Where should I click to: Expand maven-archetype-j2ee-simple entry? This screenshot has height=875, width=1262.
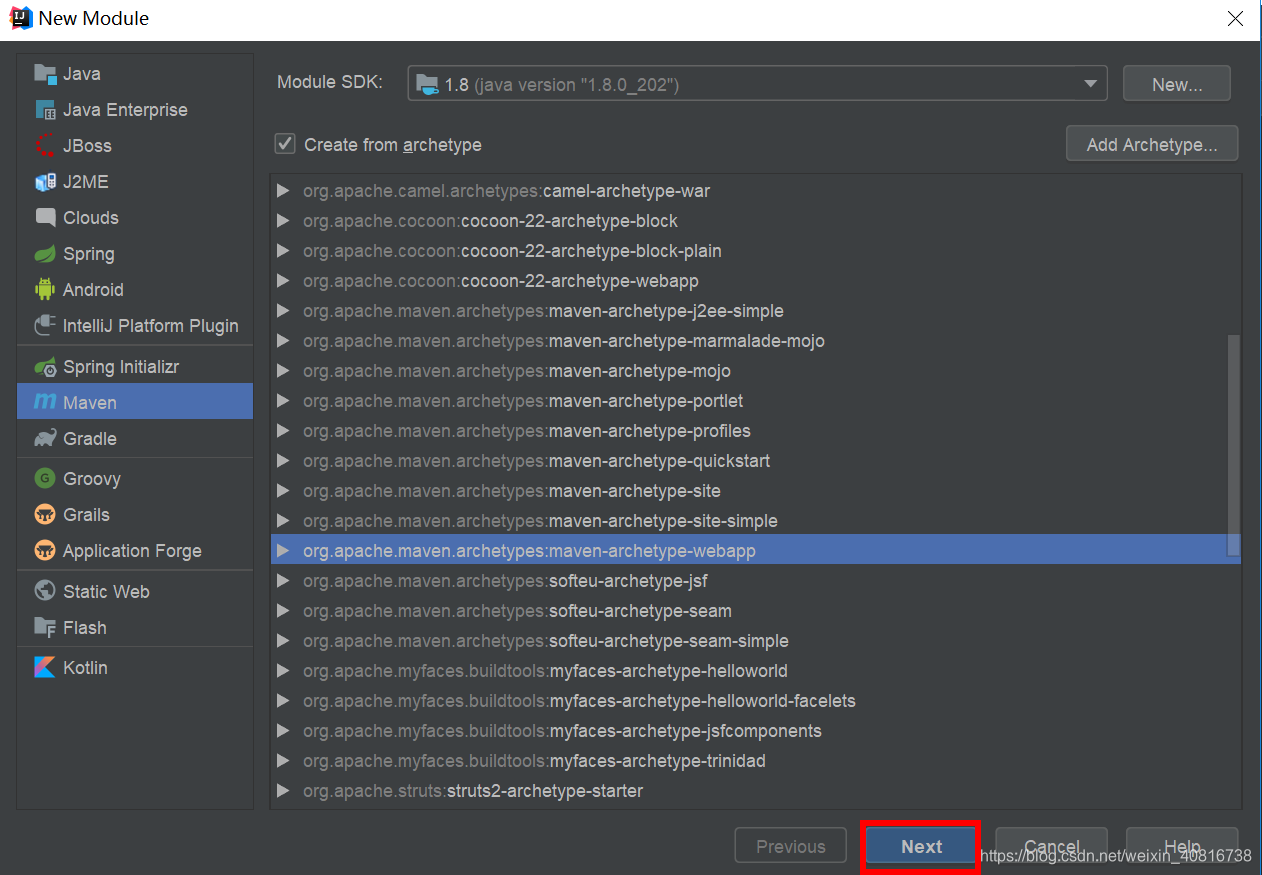point(283,310)
